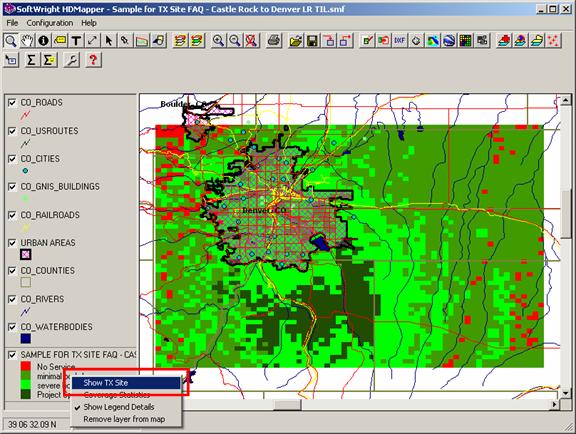Screen dimensions: 576x434
Task: Select the yellow label tag tool
Action: point(60,40)
